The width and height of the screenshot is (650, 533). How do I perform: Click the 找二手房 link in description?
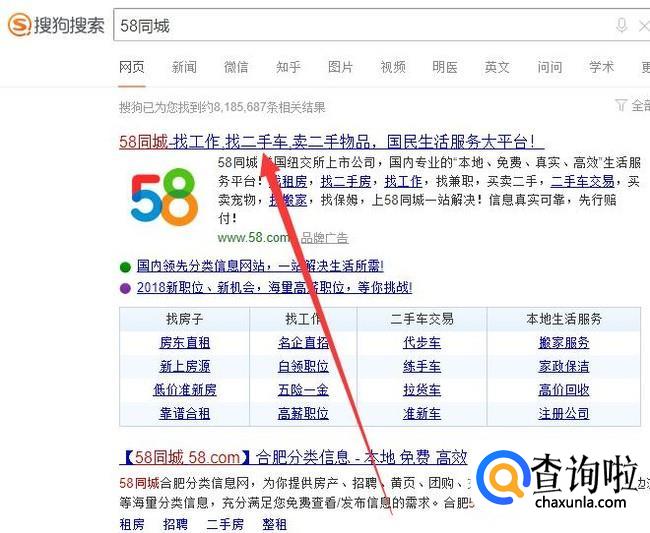point(346,181)
